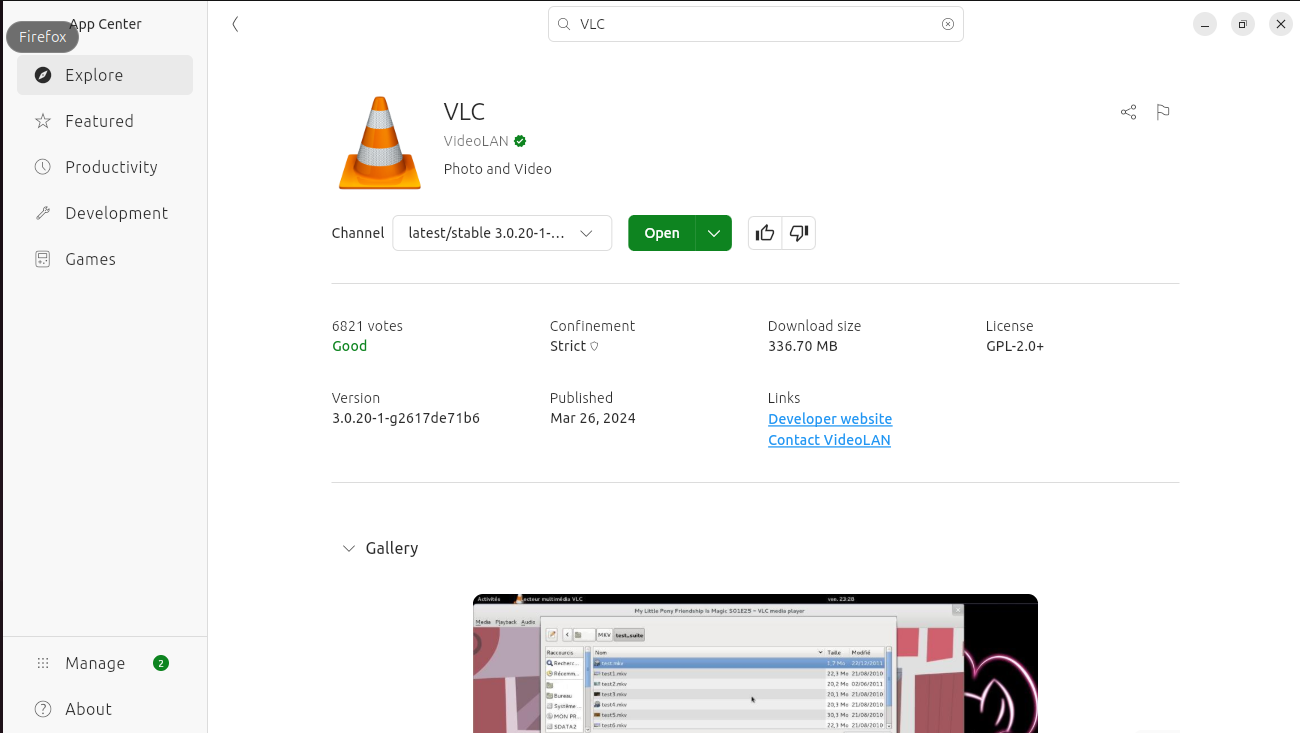Open the Channel version dropdown
This screenshot has height=733, width=1300.
click(x=501, y=233)
